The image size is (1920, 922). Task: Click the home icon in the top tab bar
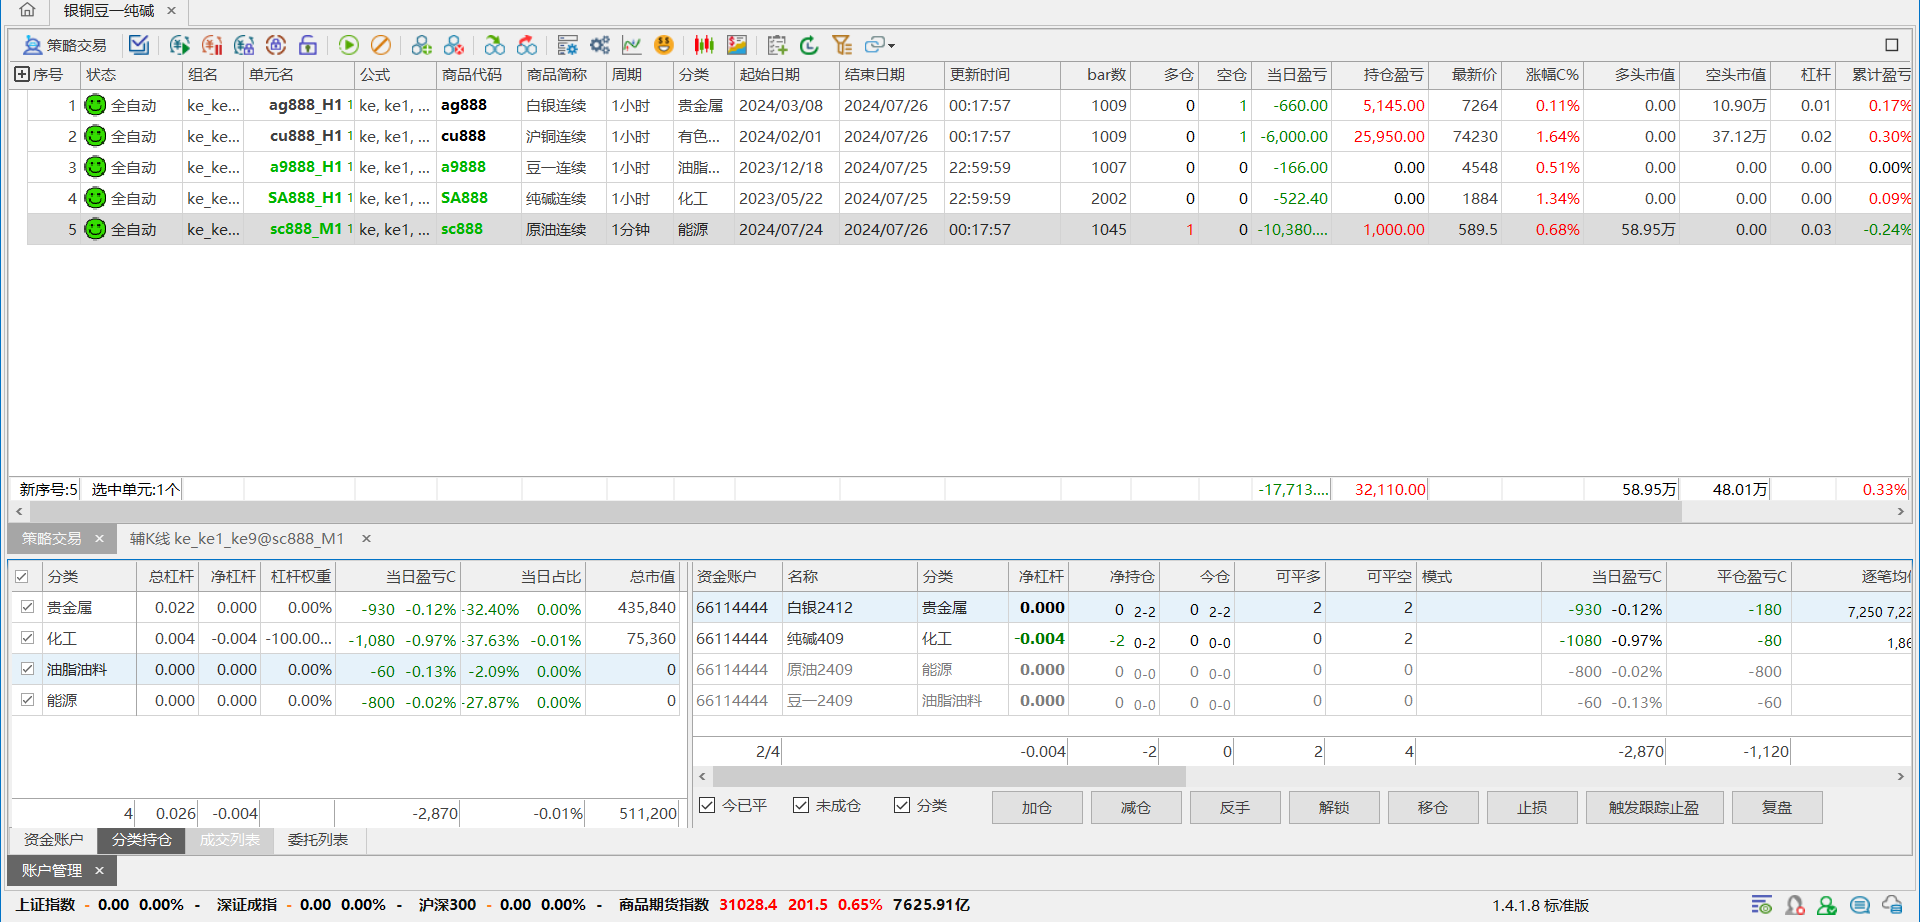tap(27, 10)
